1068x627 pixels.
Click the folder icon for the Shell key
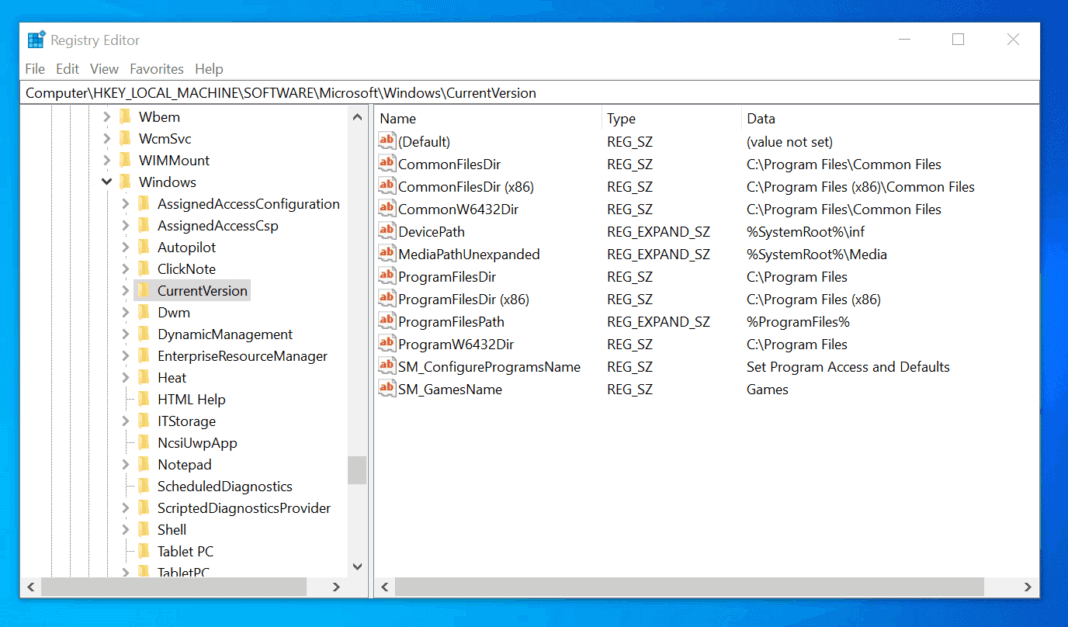(x=143, y=529)
